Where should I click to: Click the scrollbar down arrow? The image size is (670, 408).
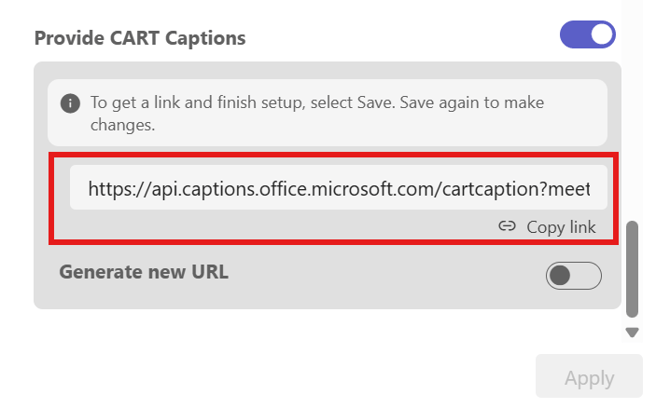(x=631, y=332)
